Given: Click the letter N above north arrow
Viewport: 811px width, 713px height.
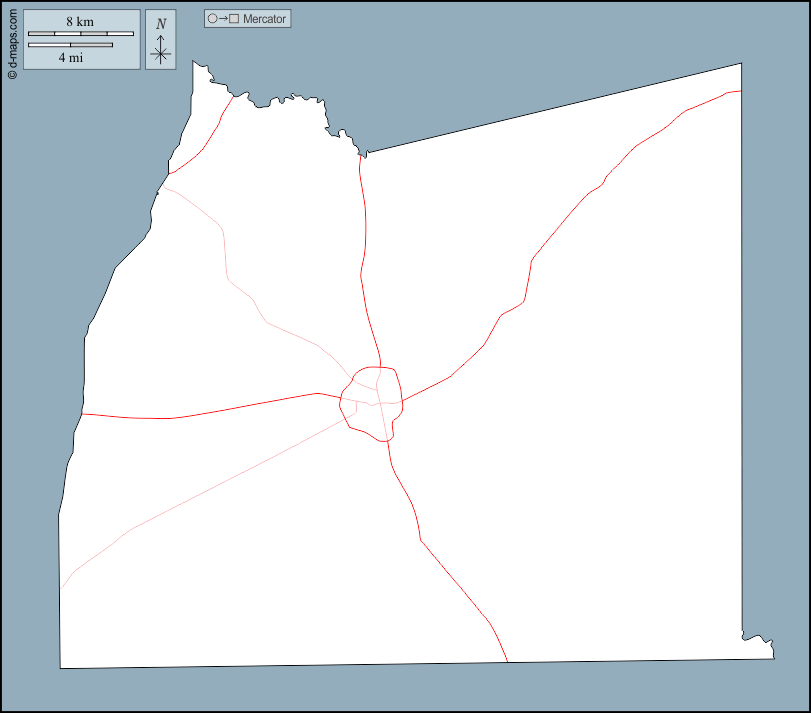Looking at the screenshot, I should click(160, 24).
